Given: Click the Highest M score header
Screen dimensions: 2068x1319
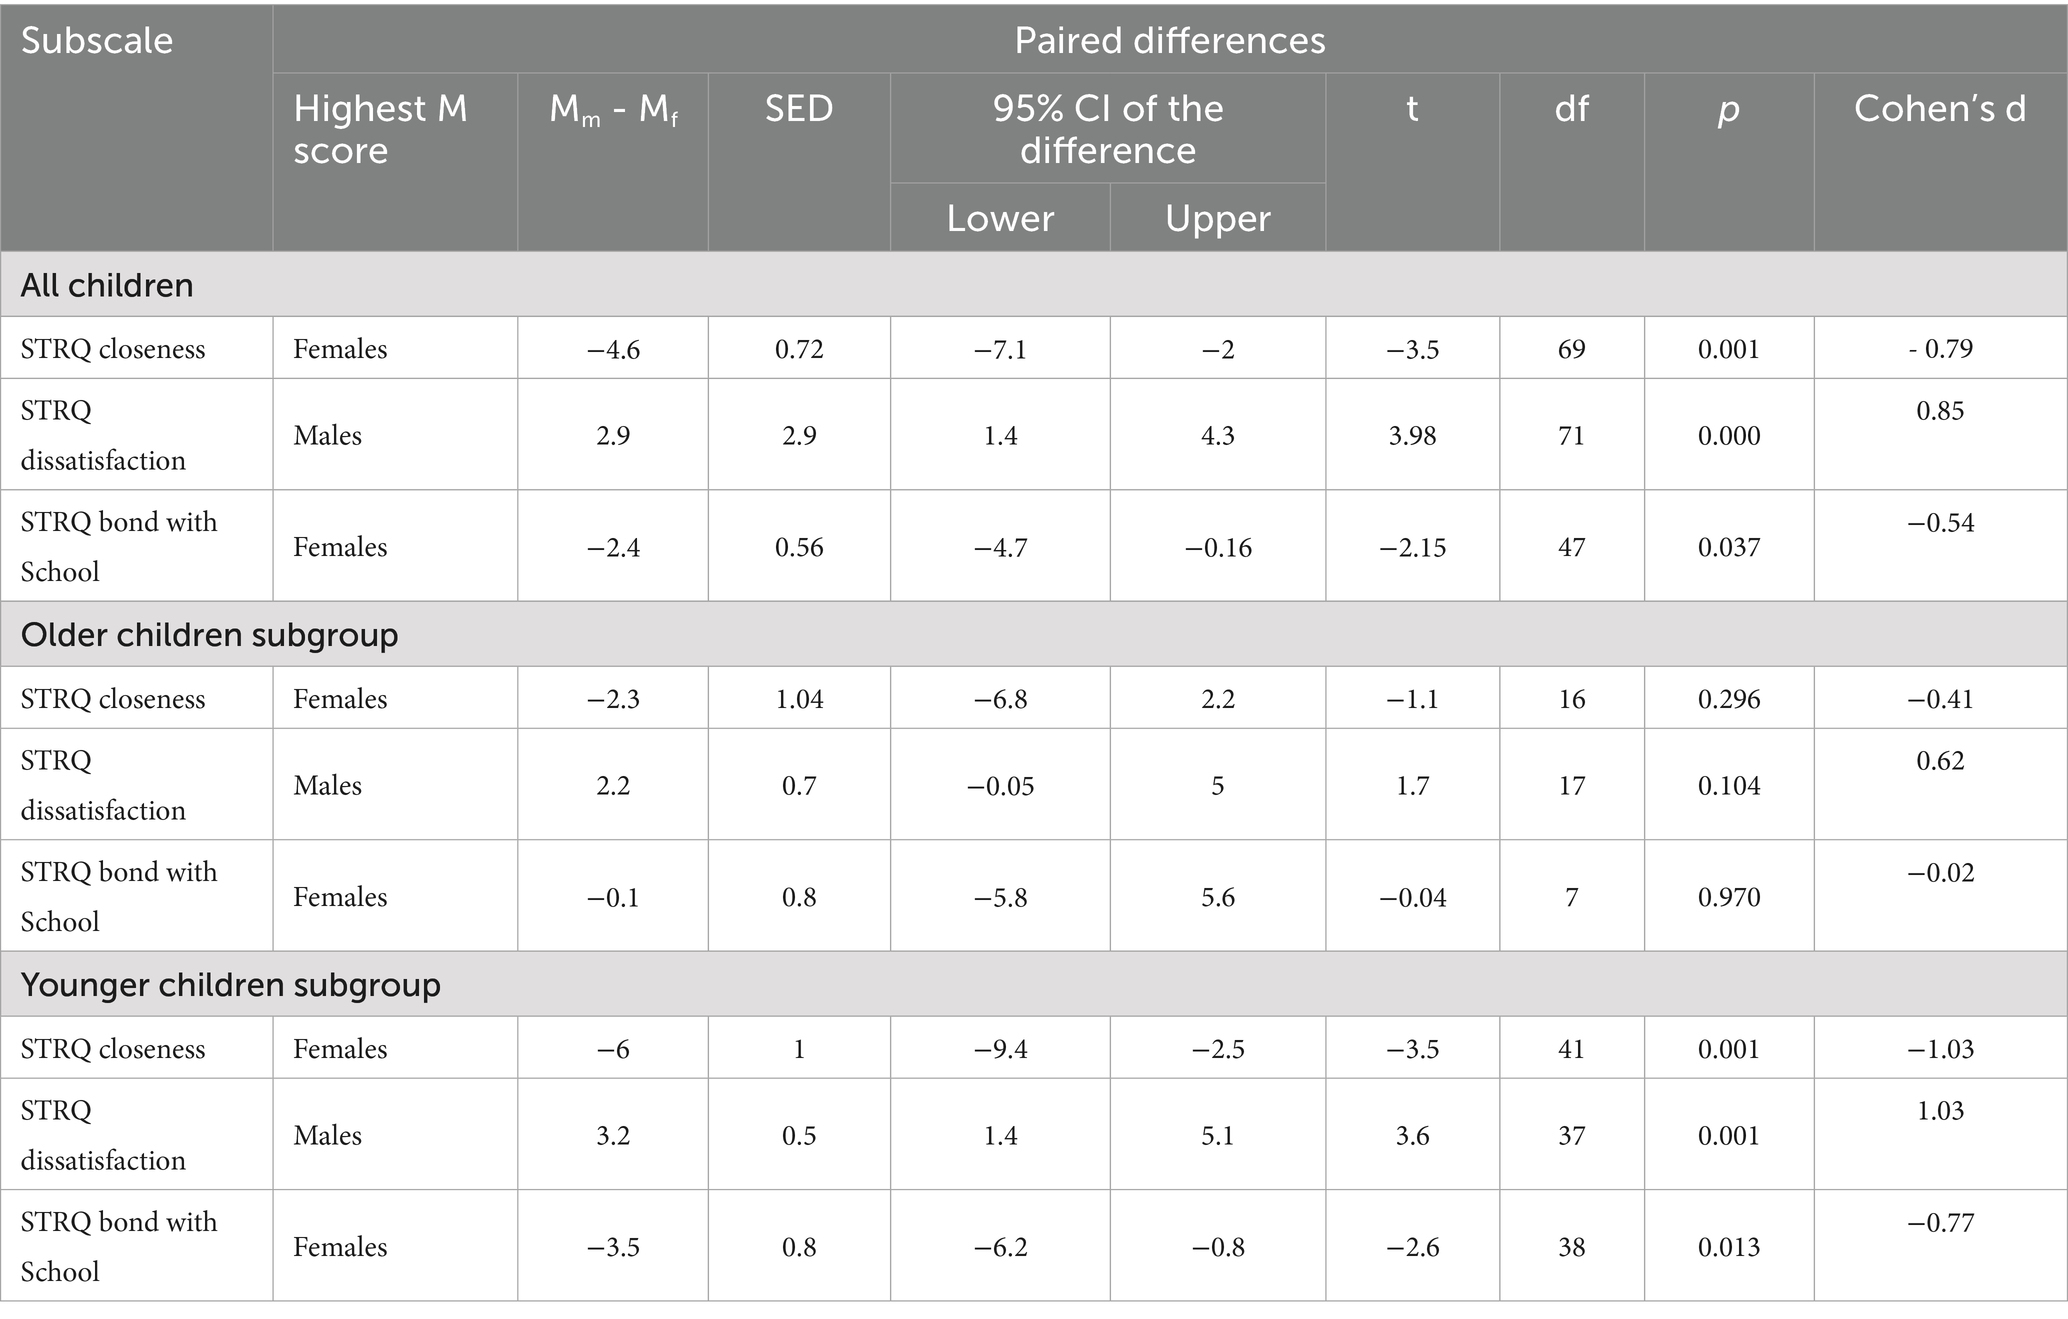Looking at the screenshot, I should coord(380,129).
